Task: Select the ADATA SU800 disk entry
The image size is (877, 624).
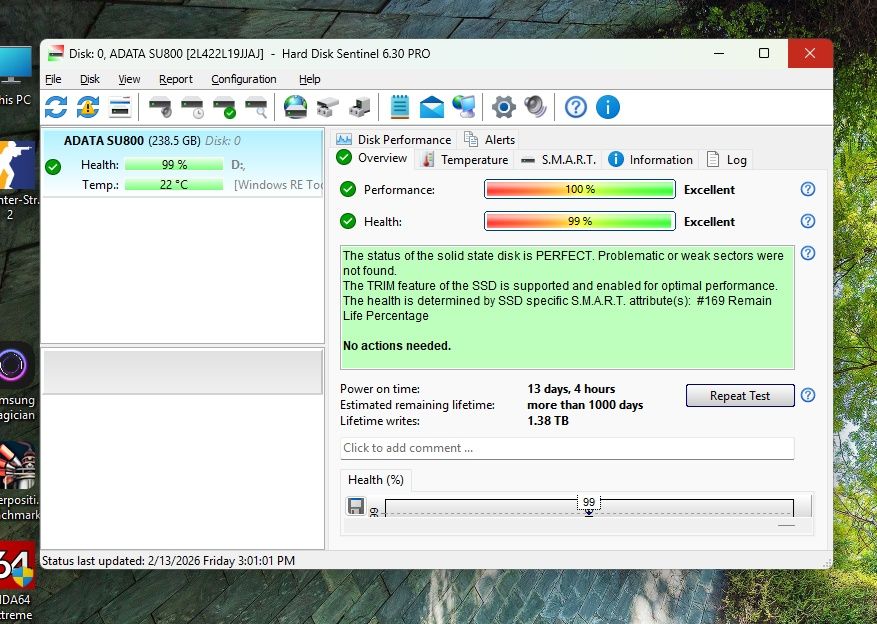Action: 183,163
